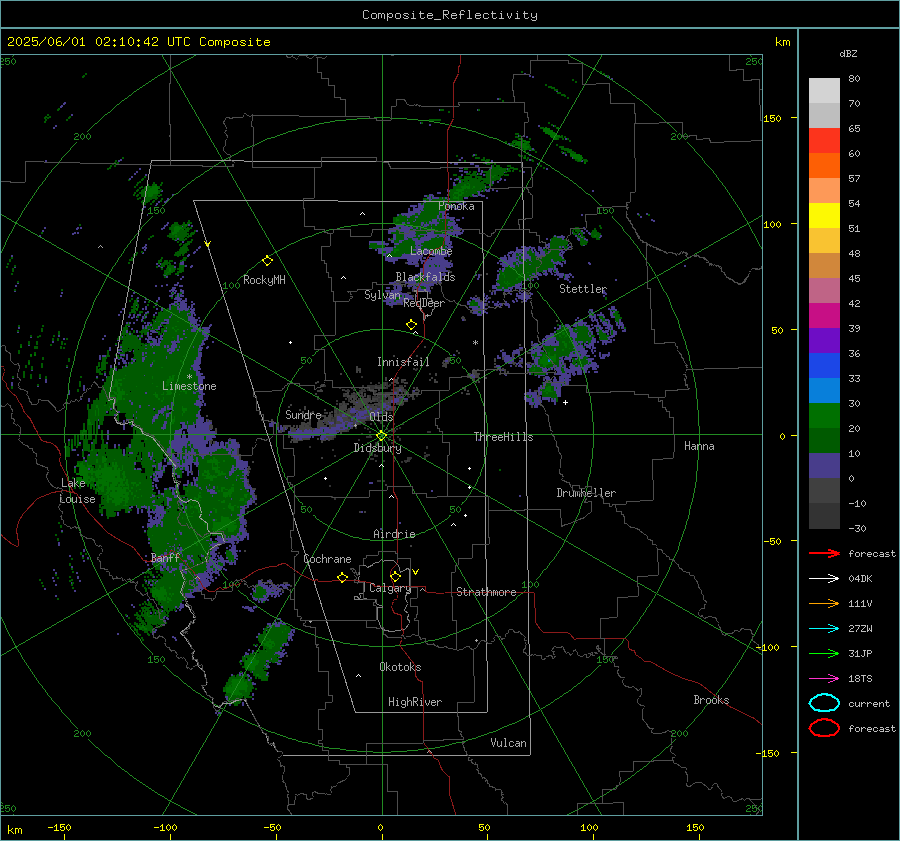This screenshot has width=900, height=841.
Task: Click the Brooks label
Action: pyautogui.click(x=711, y=700)
